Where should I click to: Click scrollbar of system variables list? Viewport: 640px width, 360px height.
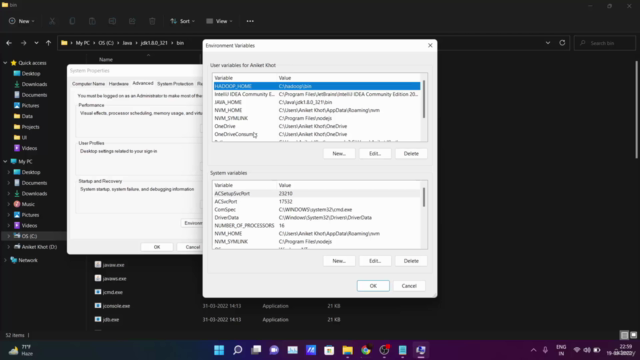pos(424,197)
